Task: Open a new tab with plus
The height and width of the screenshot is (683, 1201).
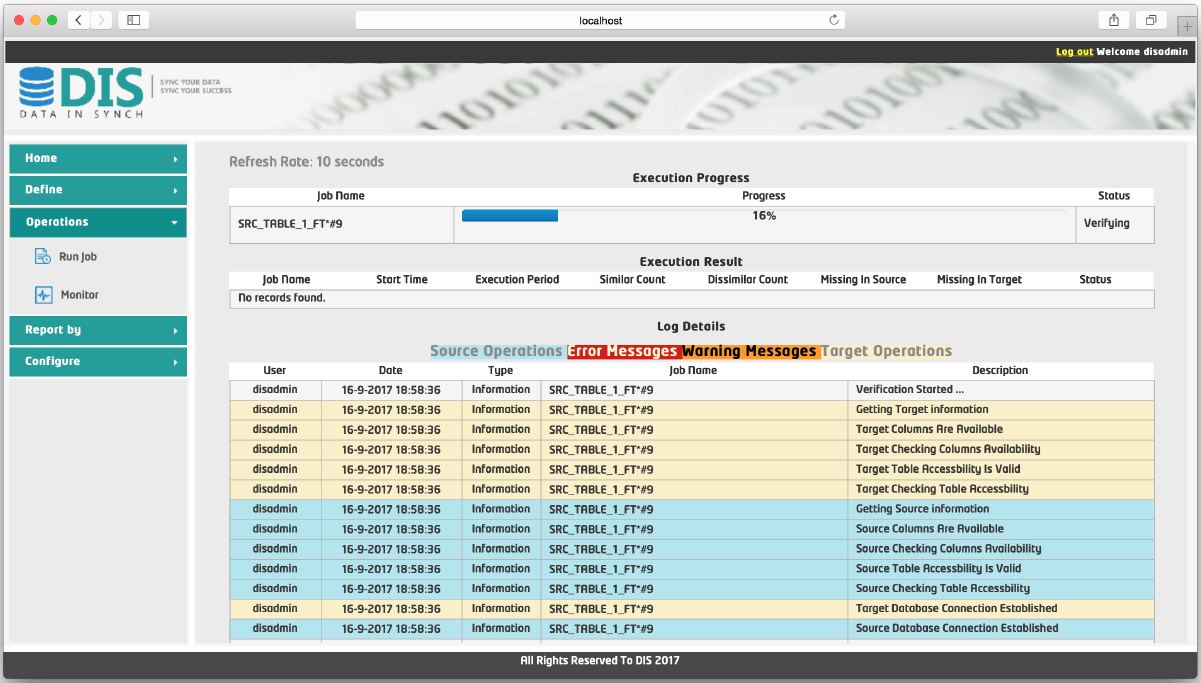Action: (x=1188, y=27)
